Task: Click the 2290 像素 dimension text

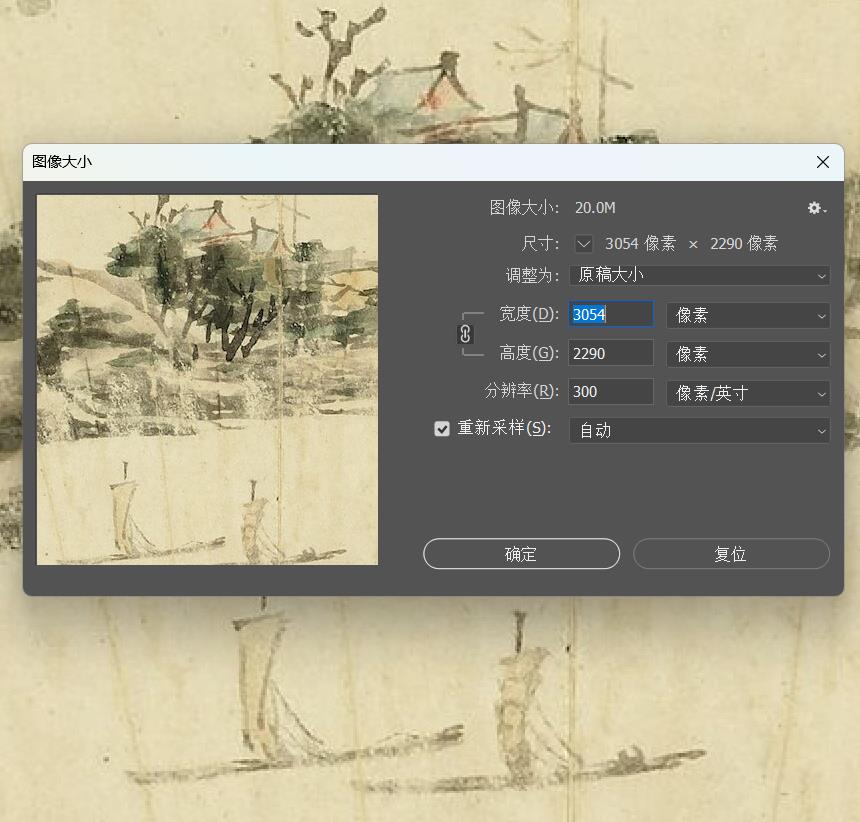Action: pyautogui.click(x=744, y=243)
